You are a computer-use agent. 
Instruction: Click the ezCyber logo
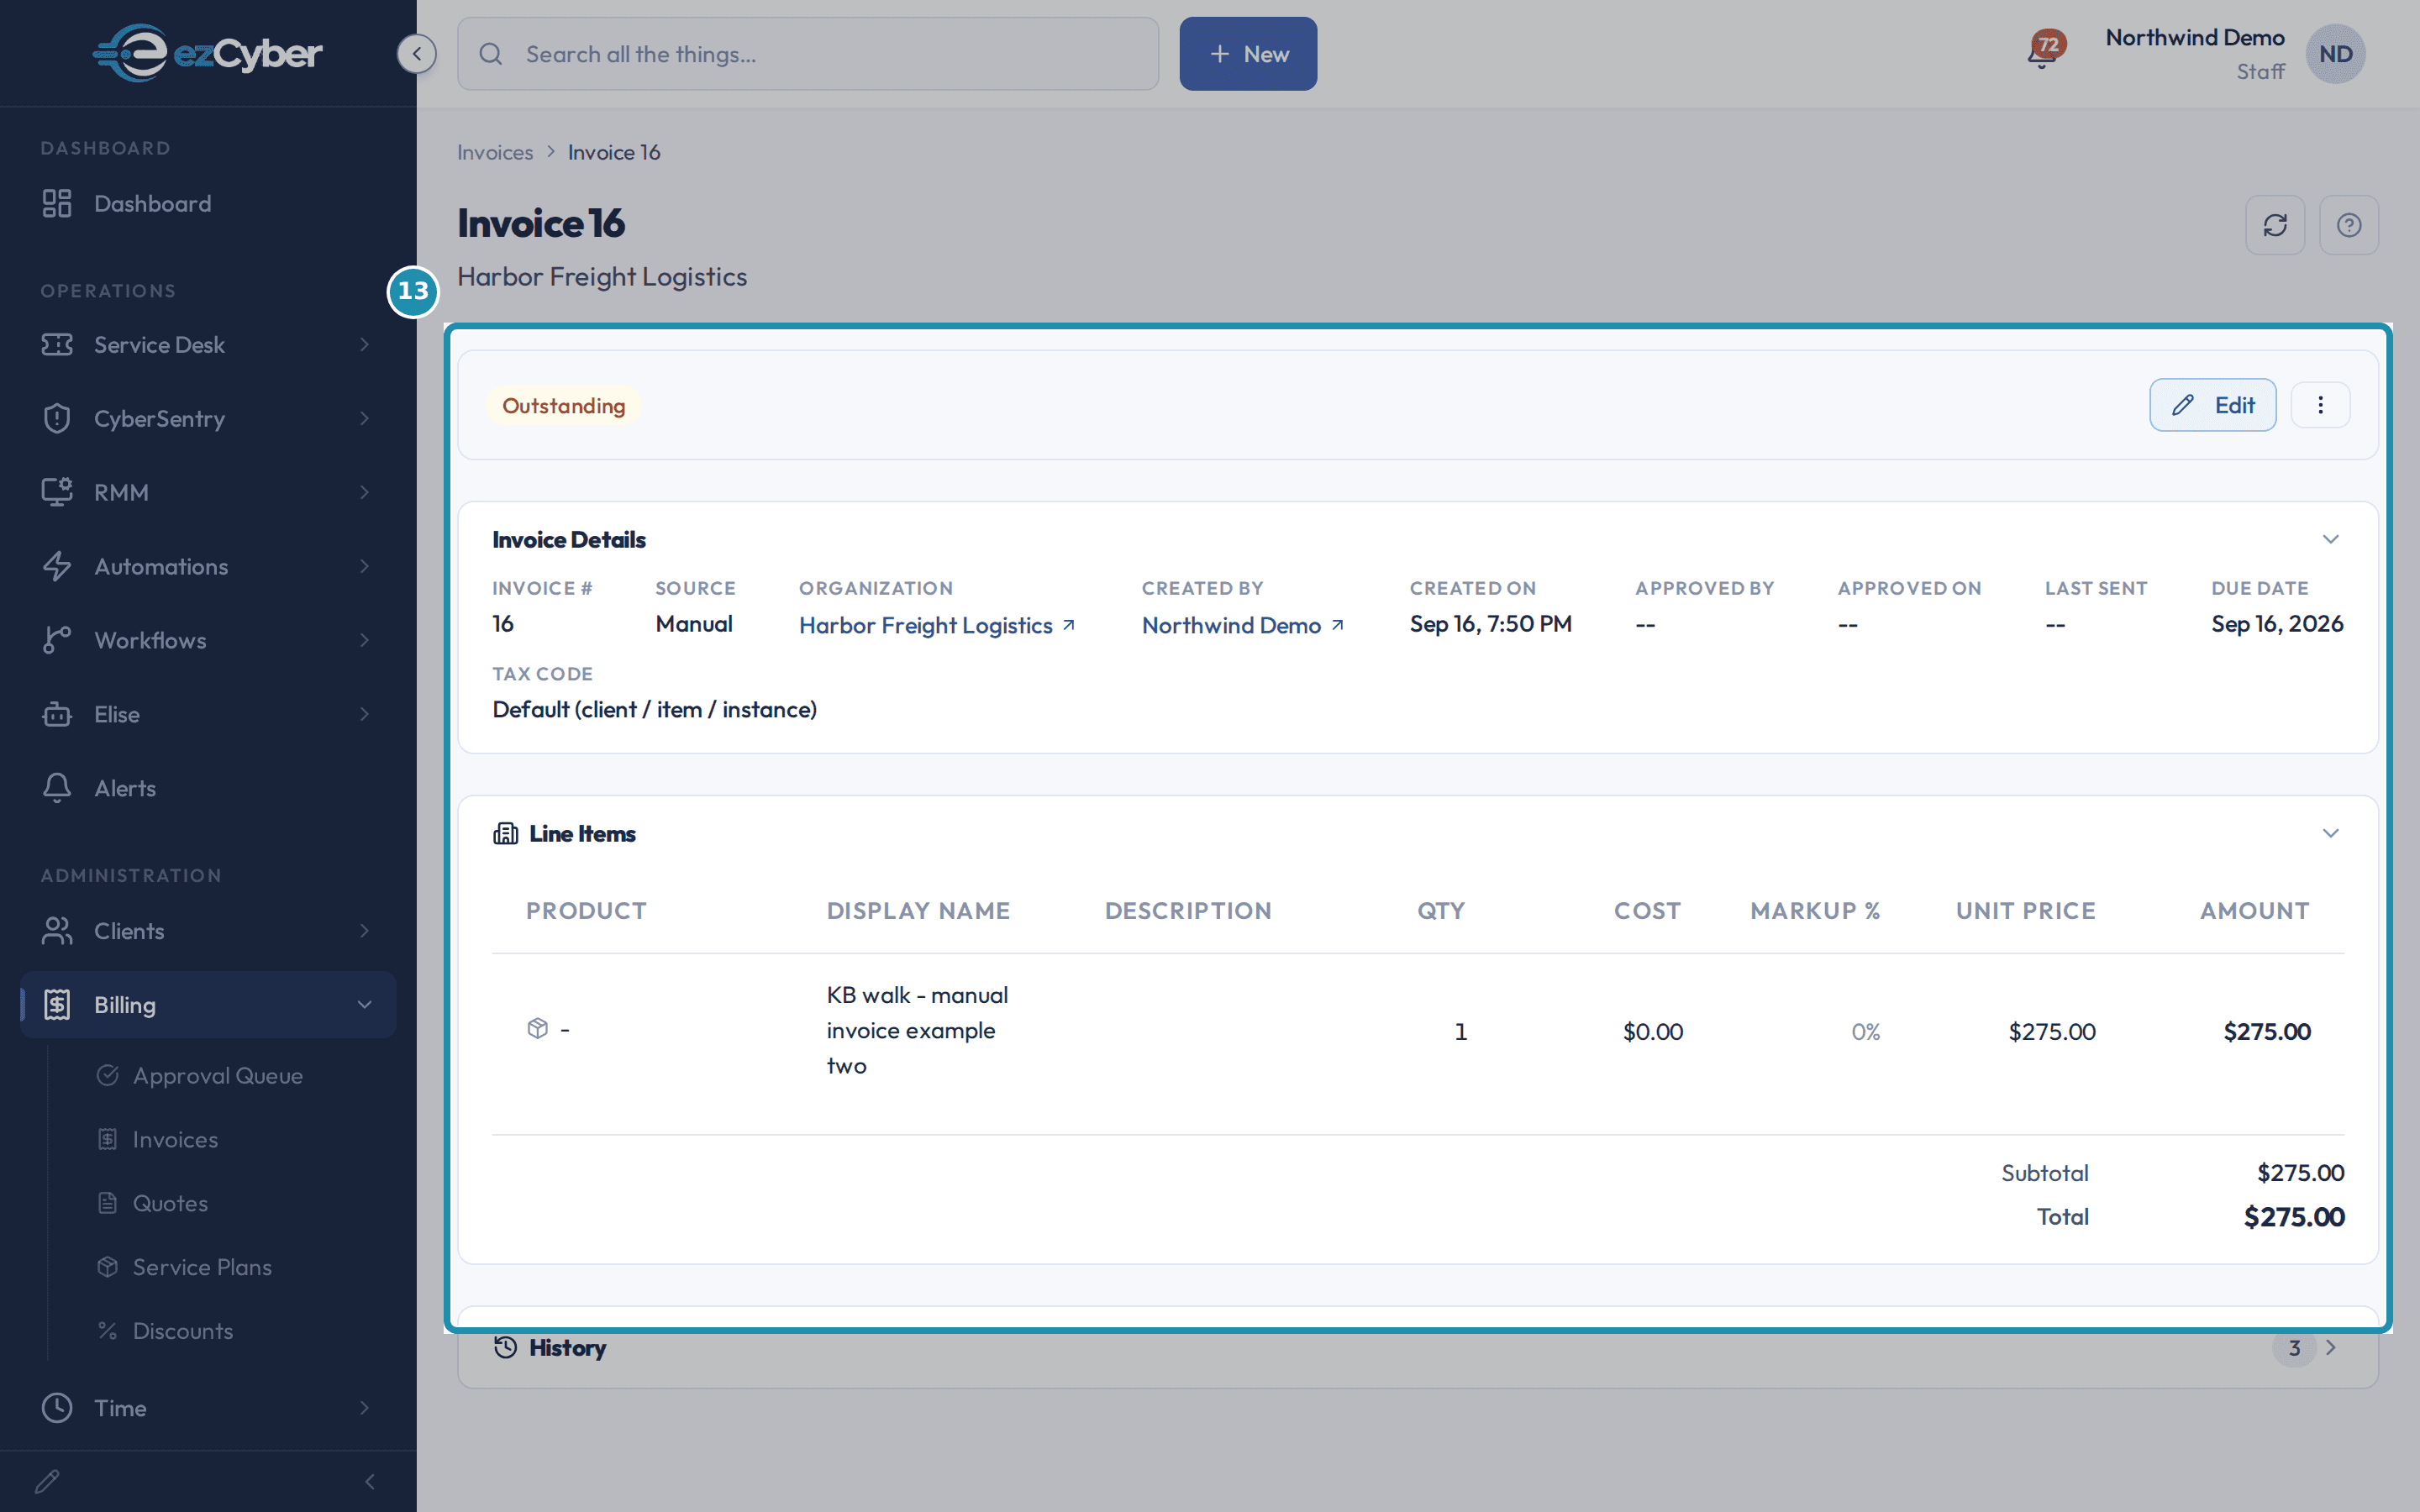(207, 52)
